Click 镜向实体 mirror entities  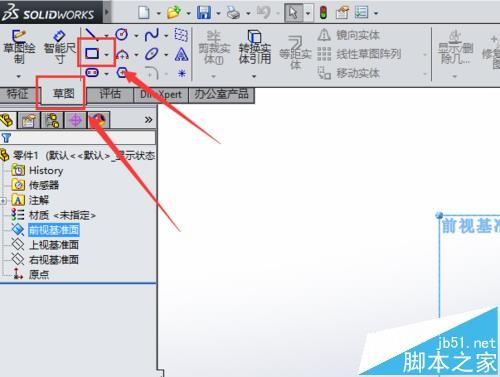tap(349, 35)
